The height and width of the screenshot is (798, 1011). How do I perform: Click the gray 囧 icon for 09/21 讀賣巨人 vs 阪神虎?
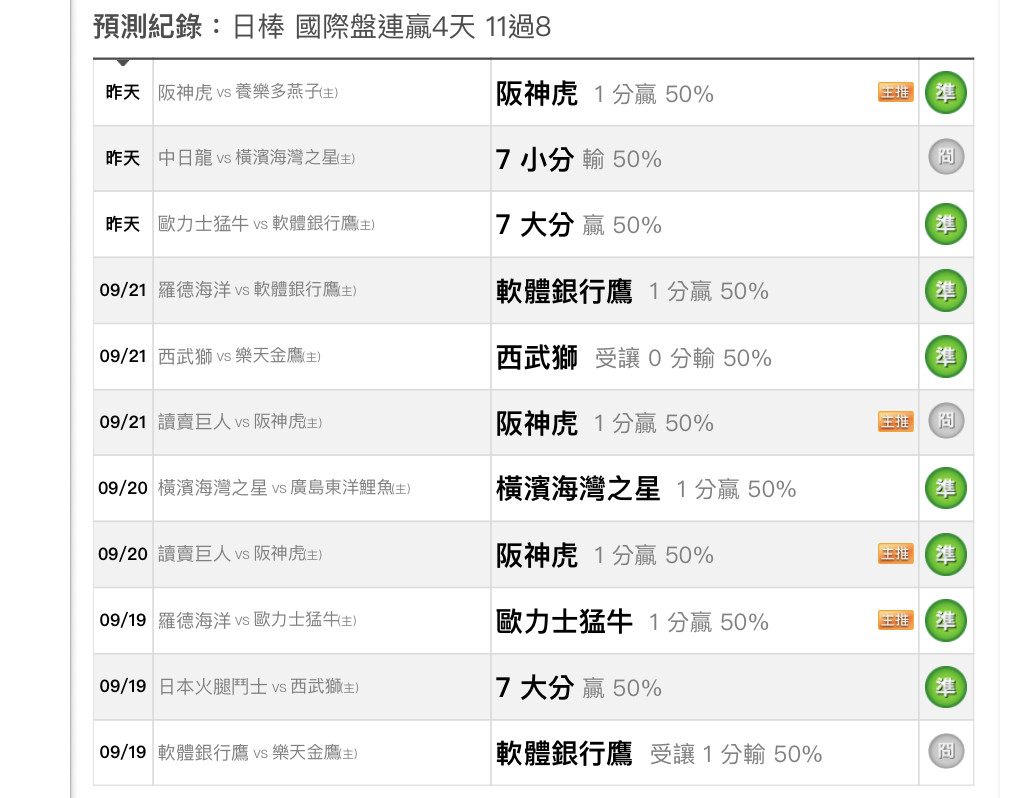[946, 421]
